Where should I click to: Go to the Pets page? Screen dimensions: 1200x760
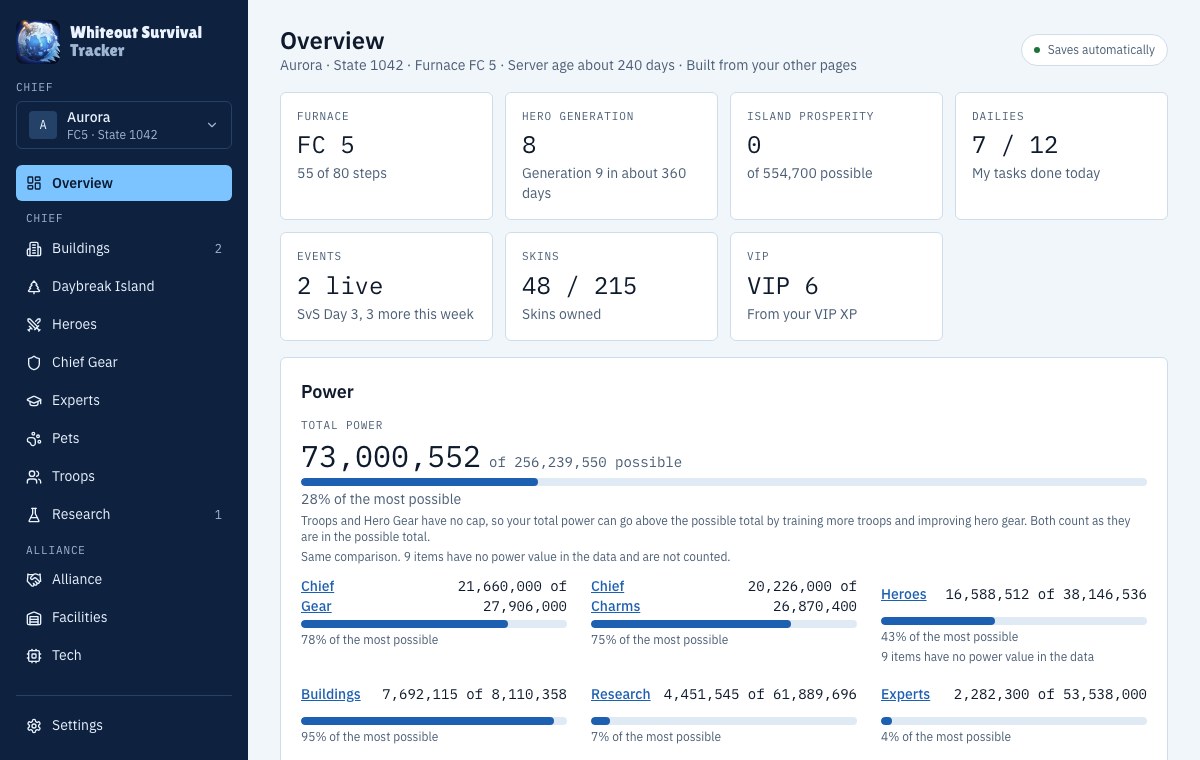click(124, 438)
